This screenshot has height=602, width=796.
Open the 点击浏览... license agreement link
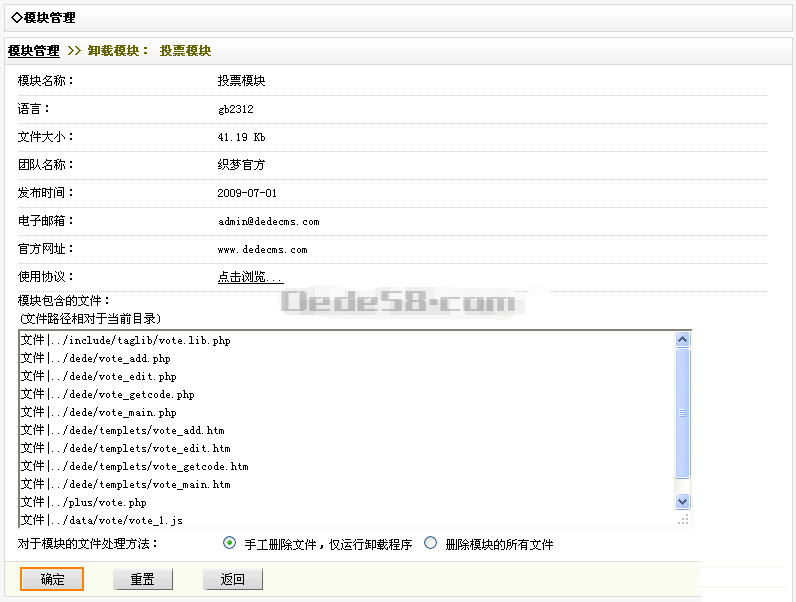(x=250, y=277)
